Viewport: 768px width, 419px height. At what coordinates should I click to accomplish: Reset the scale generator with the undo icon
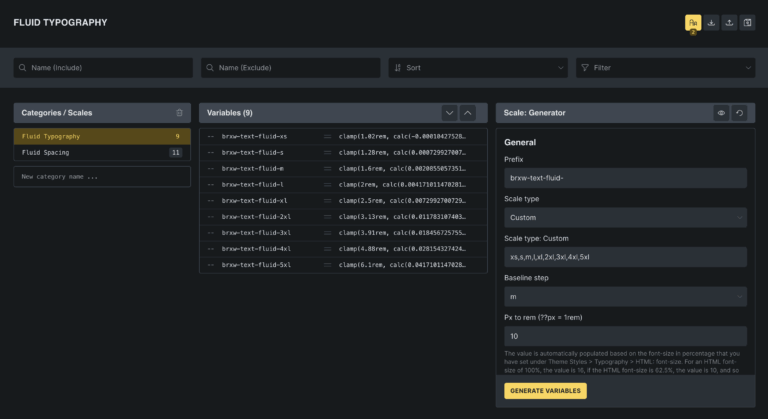[x=739, y=113]
